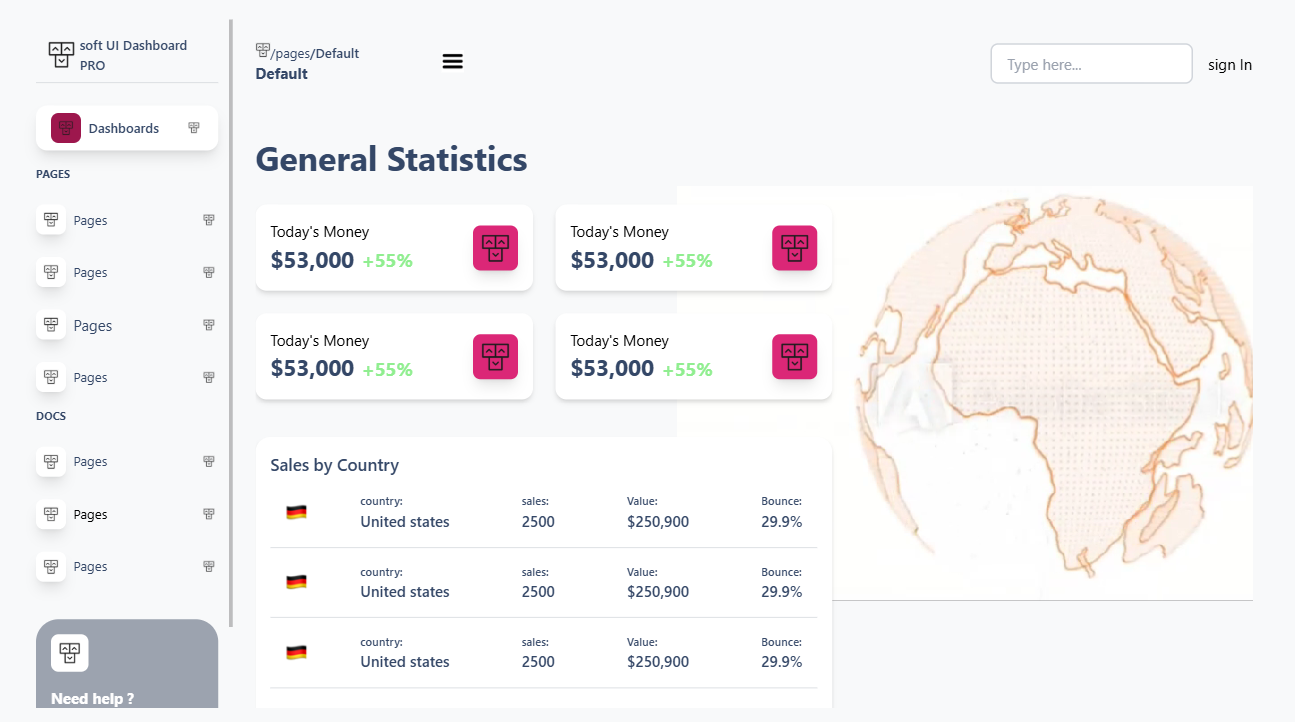
Task: Click the Soft UI Dashboard PRO logo icon
Action: coord(61,54)
